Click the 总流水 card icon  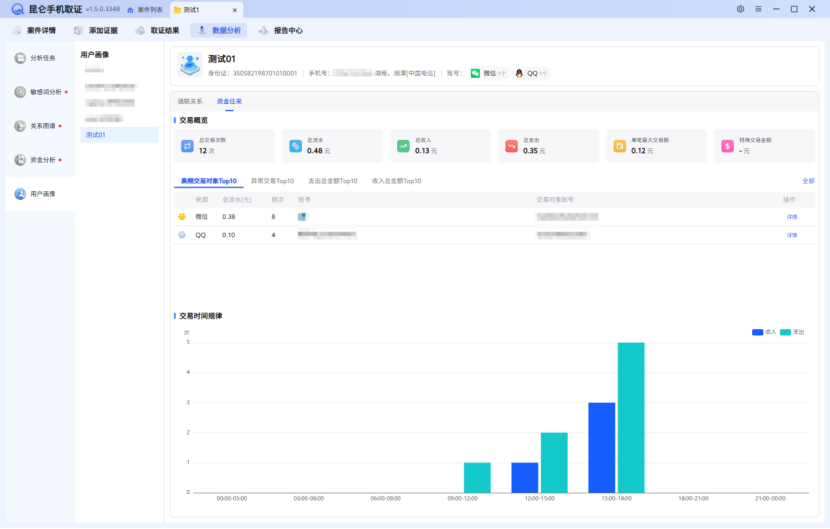pos(295,146)
